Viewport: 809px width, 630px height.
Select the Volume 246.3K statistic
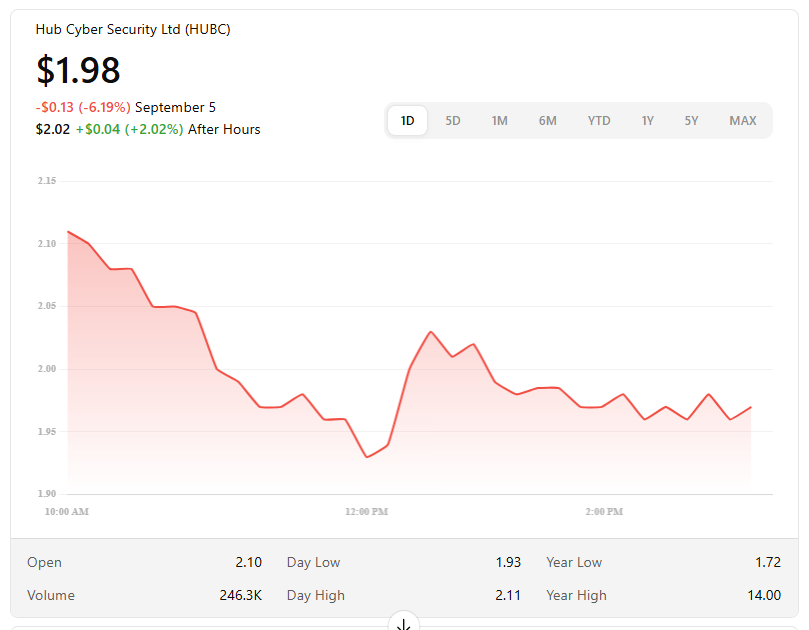[144, 595]
